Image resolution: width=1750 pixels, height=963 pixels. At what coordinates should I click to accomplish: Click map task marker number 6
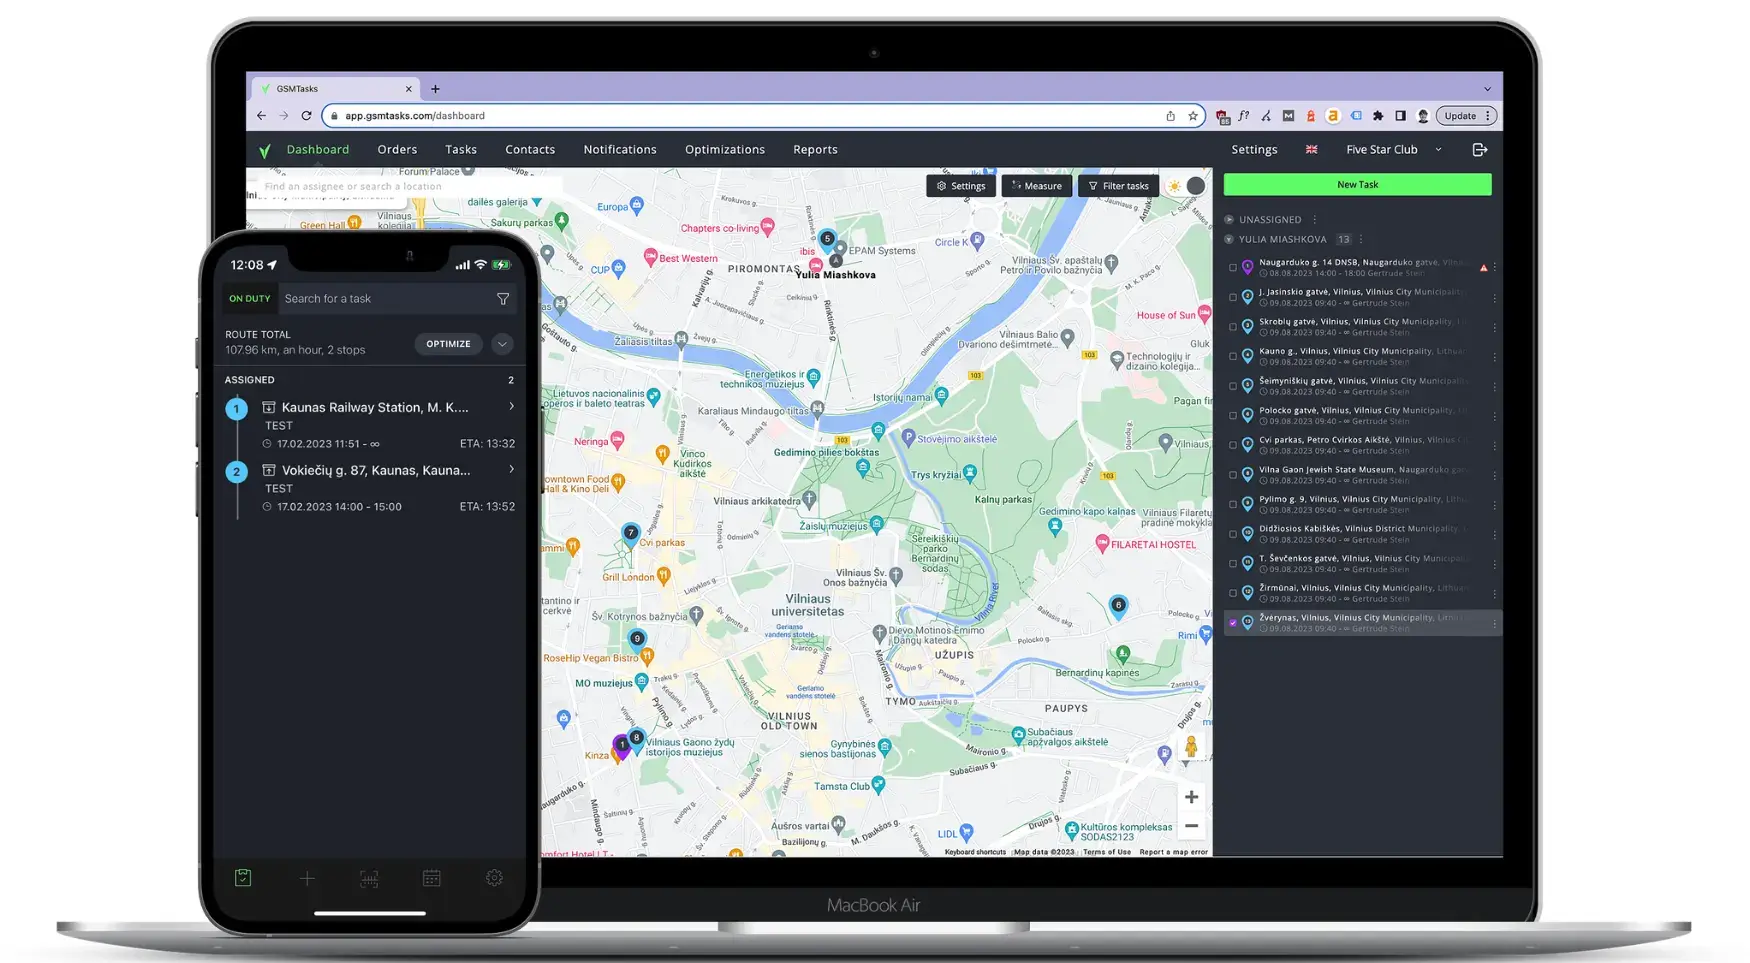coord(1118,606)
